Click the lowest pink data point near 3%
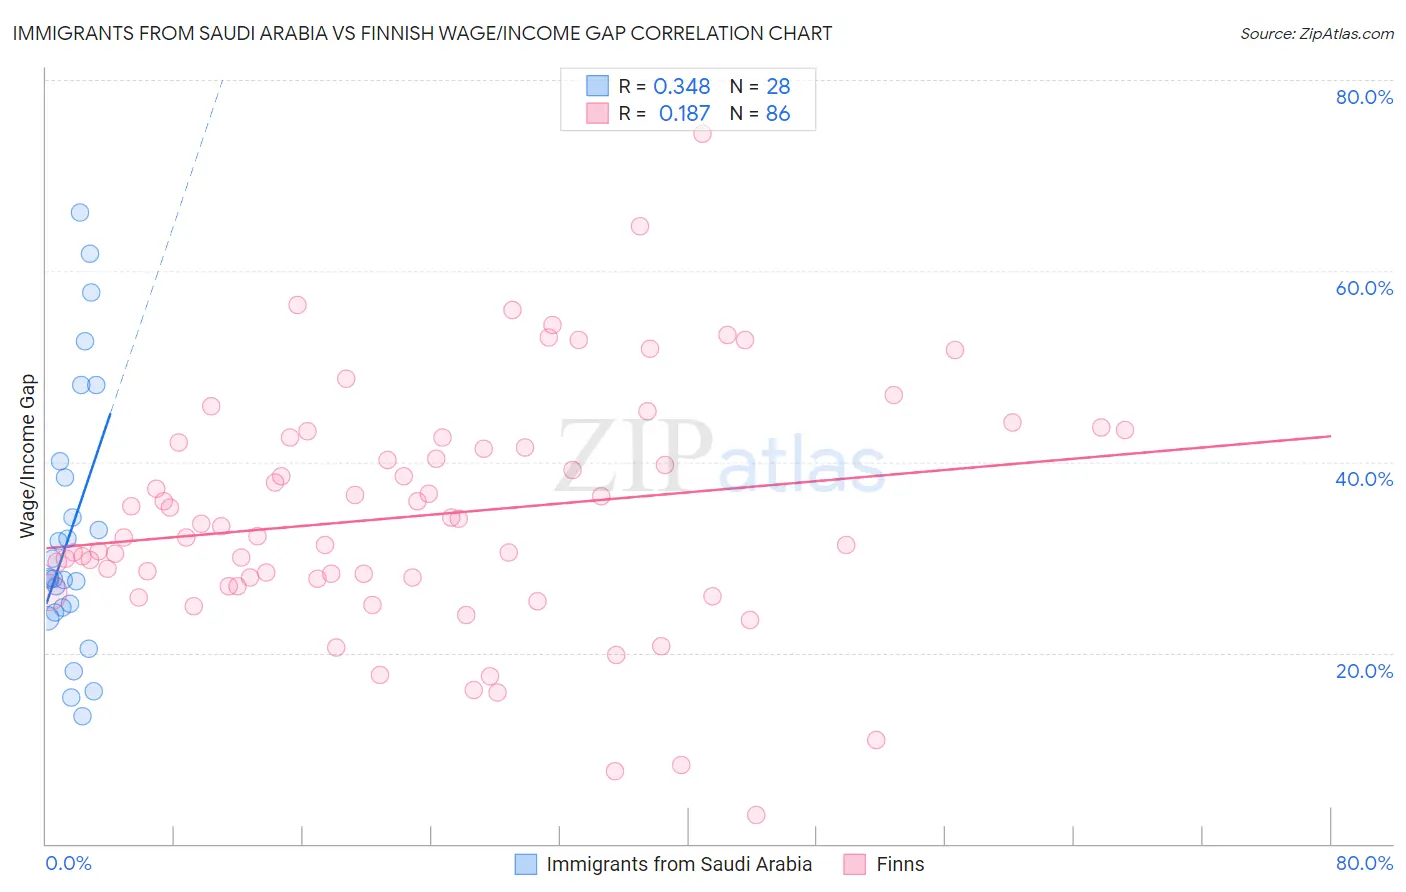The width and height of the screenshot is (1406, 892). (756, 815)
